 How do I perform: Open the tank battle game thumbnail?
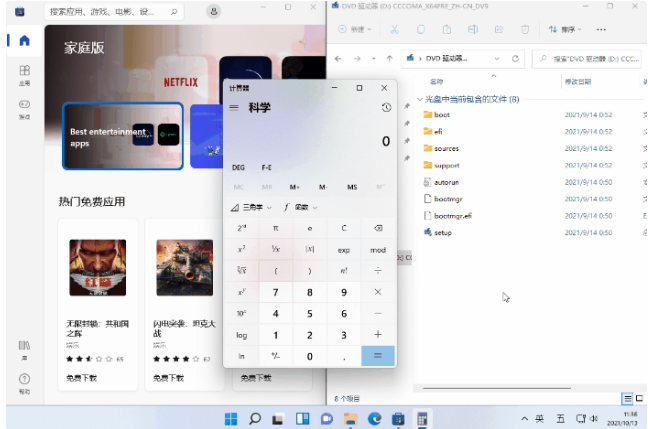click(185, 267)
